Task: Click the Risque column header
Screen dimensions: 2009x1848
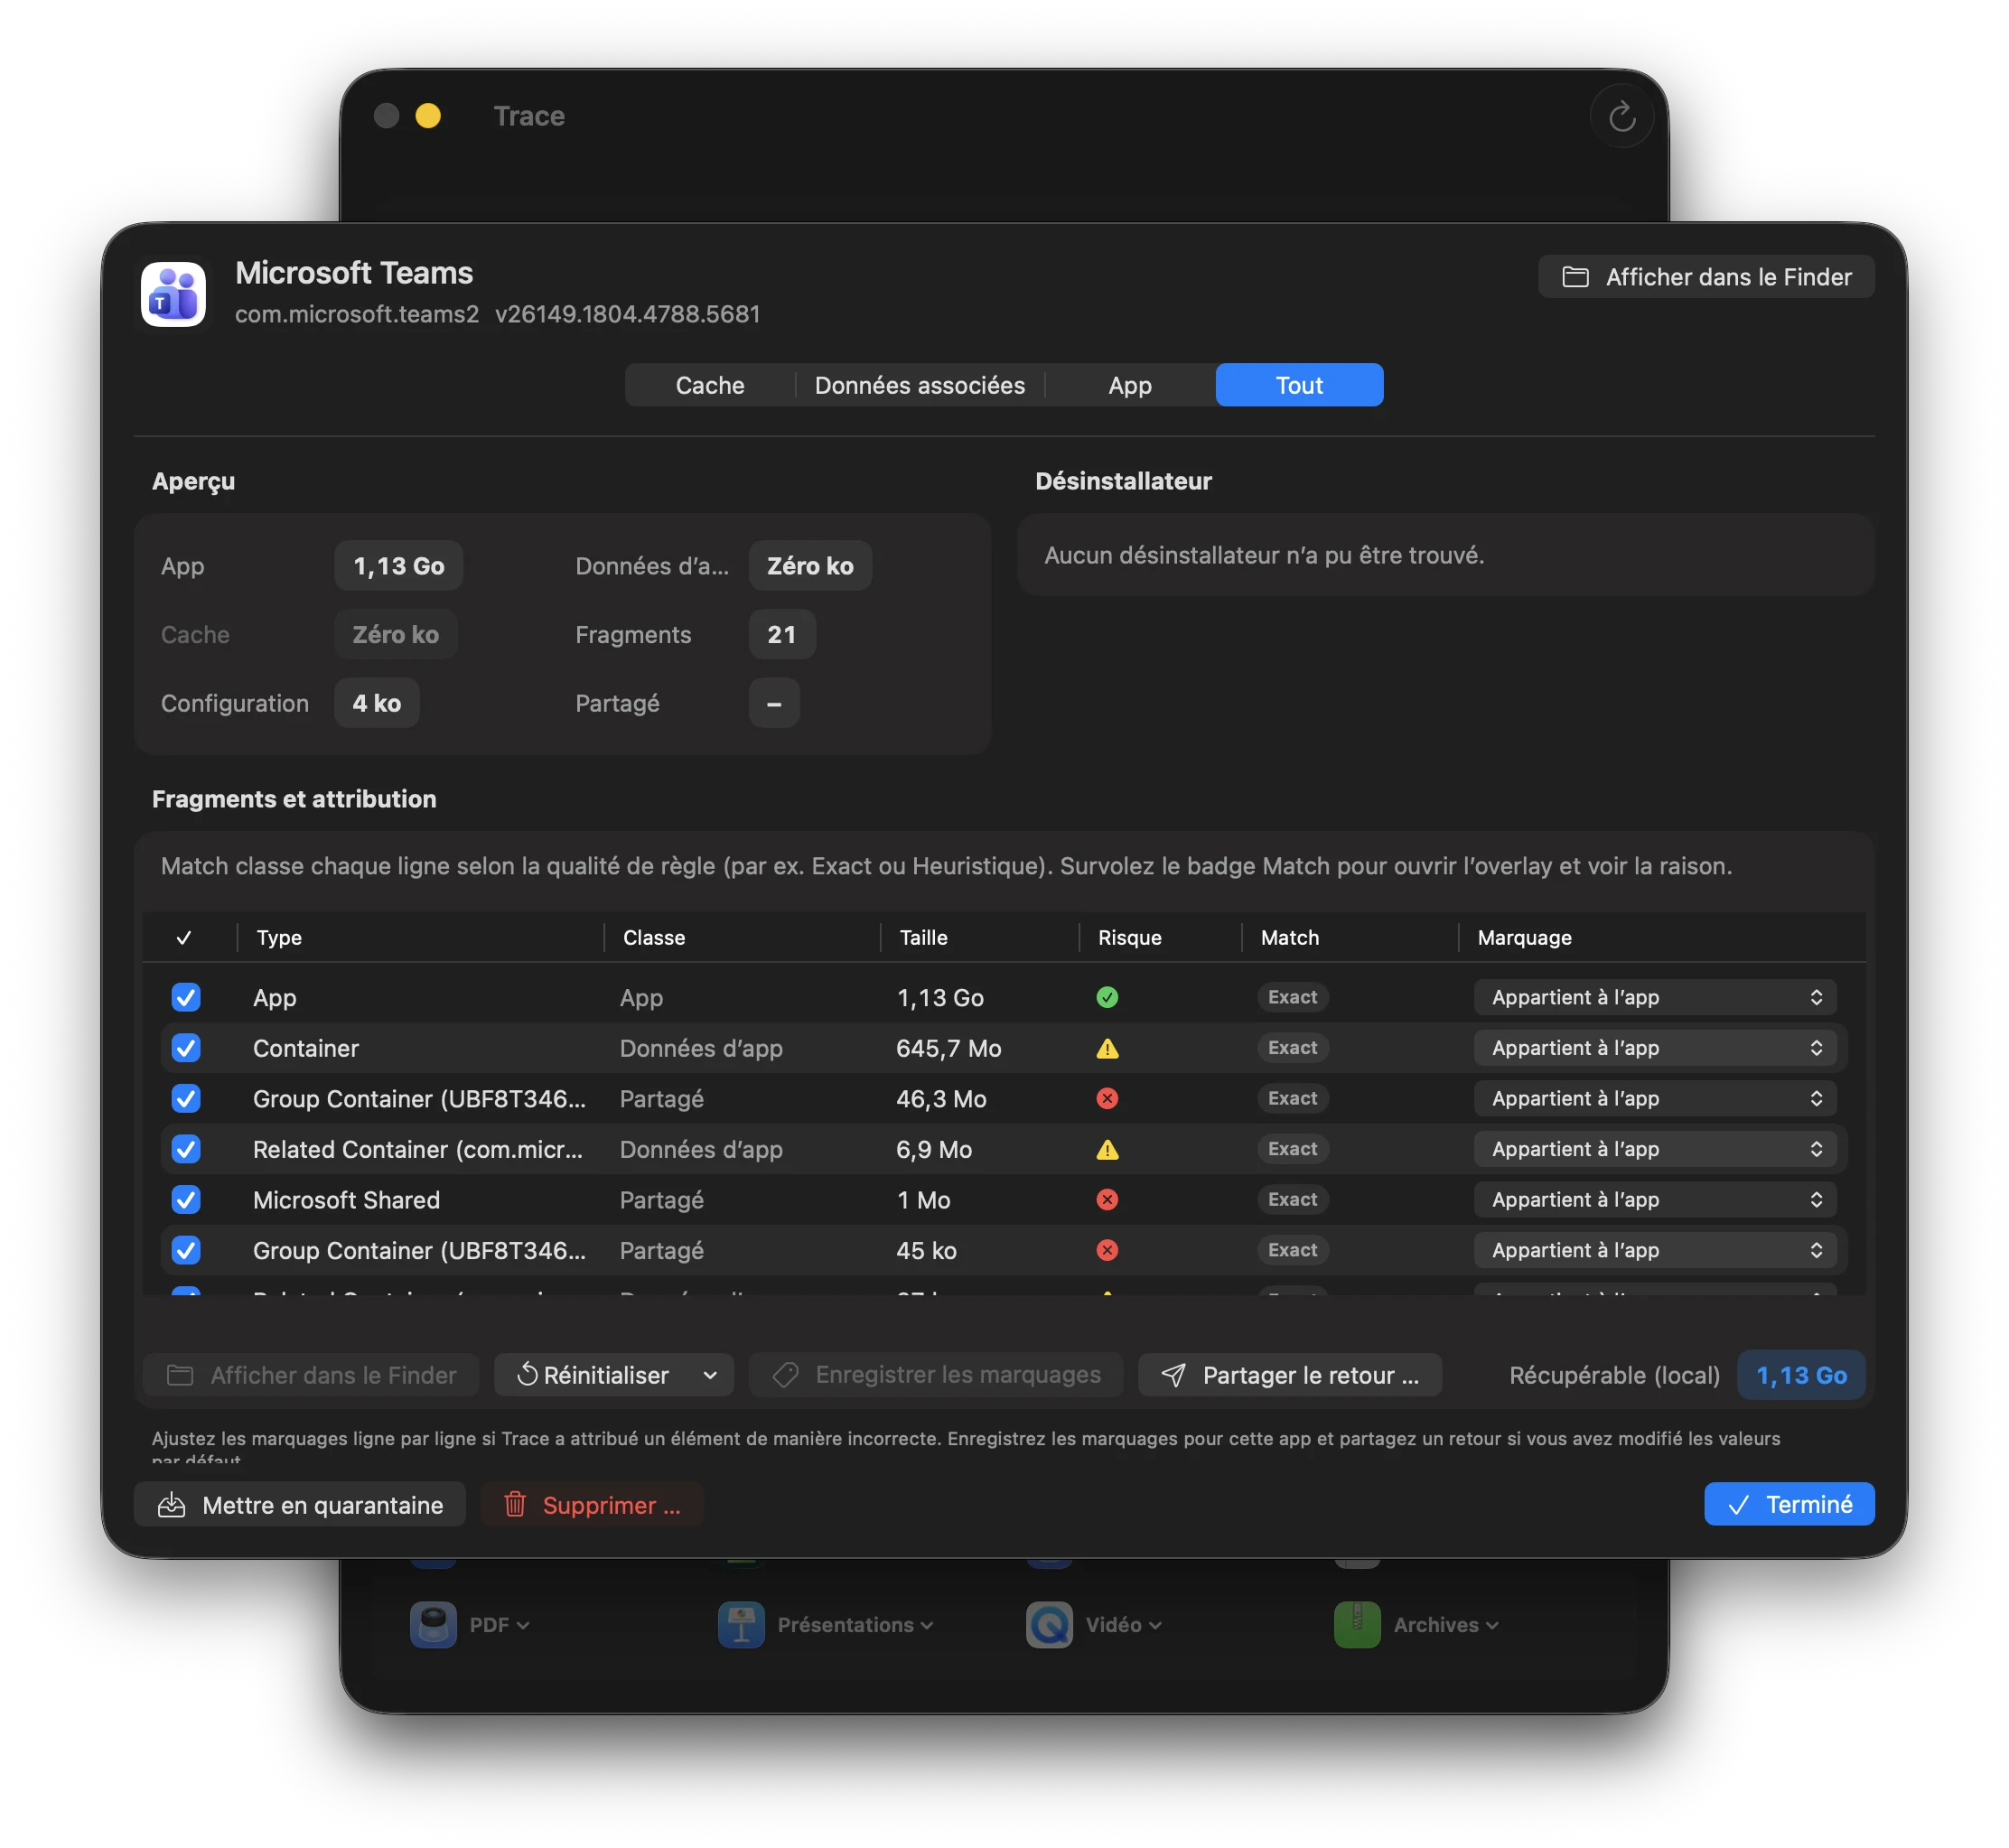Action: [1130, 938]
